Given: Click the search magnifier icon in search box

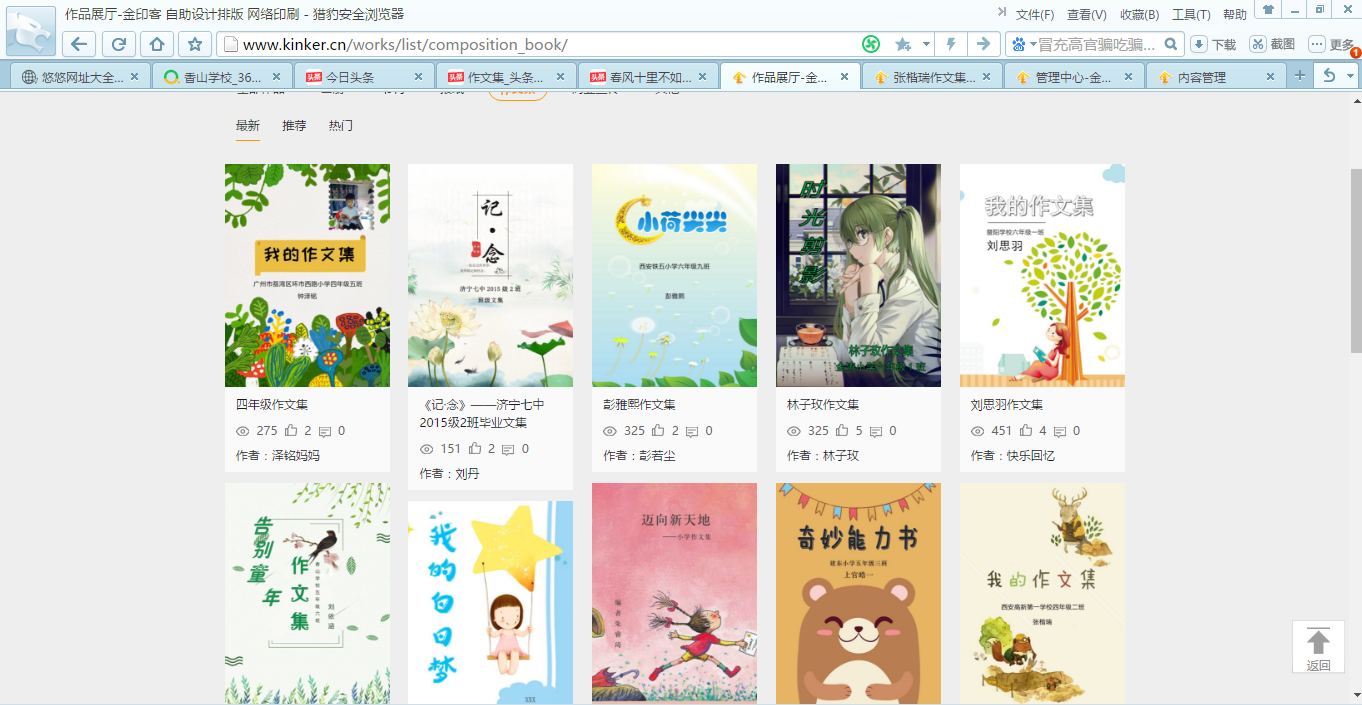Looking at the screenshot, I should point(1172,44).
